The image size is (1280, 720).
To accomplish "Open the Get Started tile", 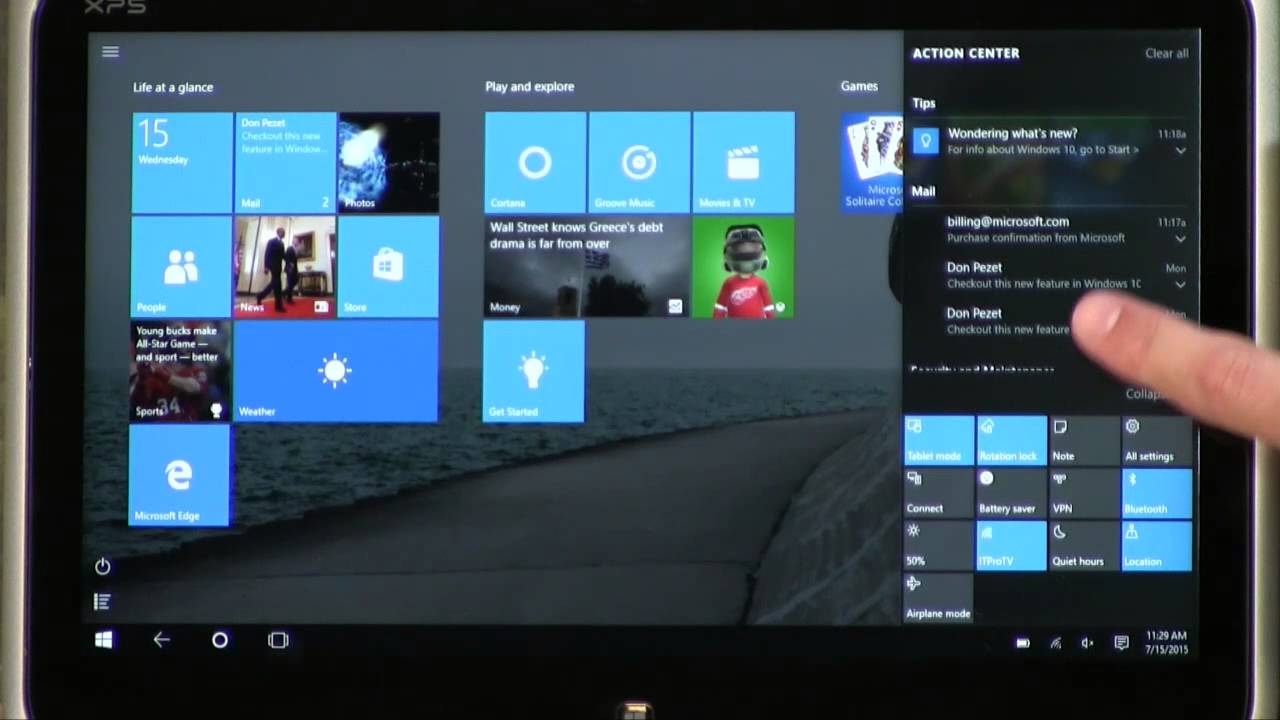I will (534, 371).
